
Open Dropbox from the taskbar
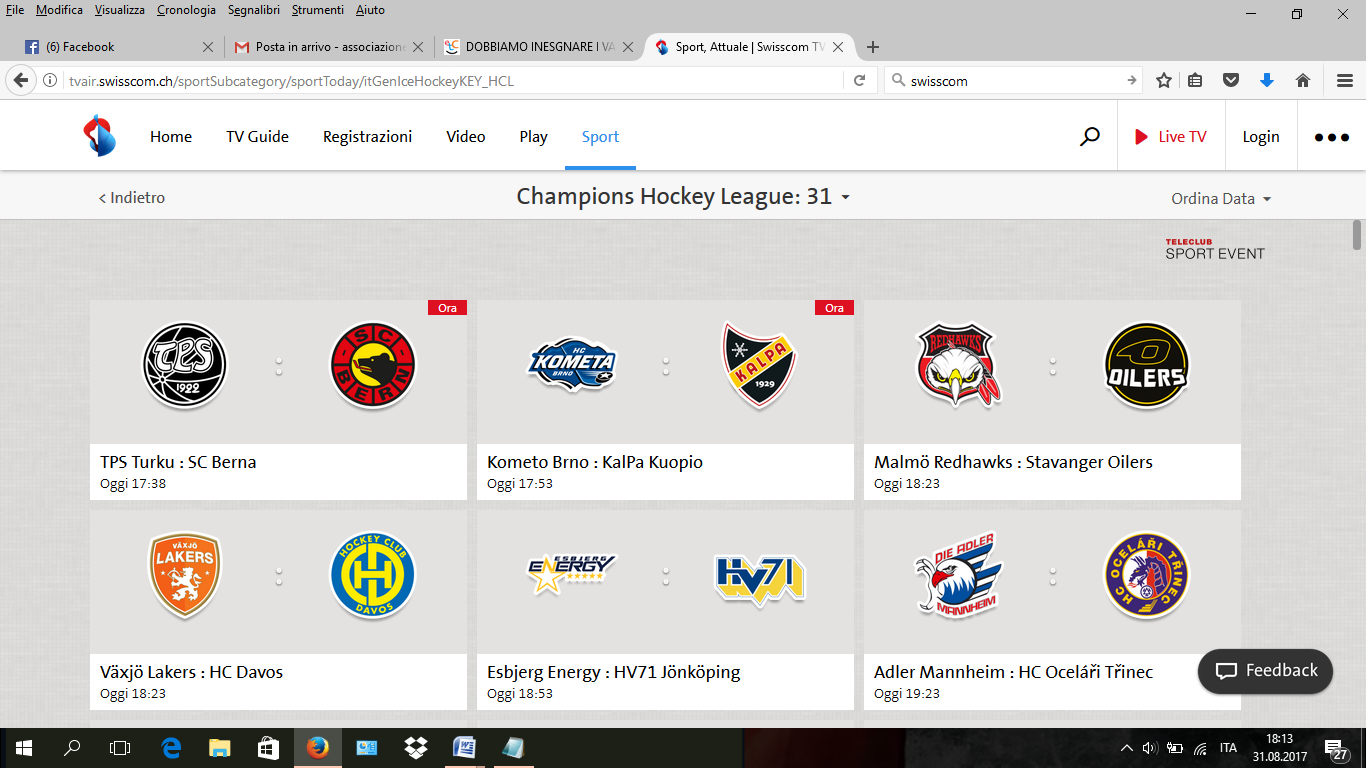click(415, 747)
